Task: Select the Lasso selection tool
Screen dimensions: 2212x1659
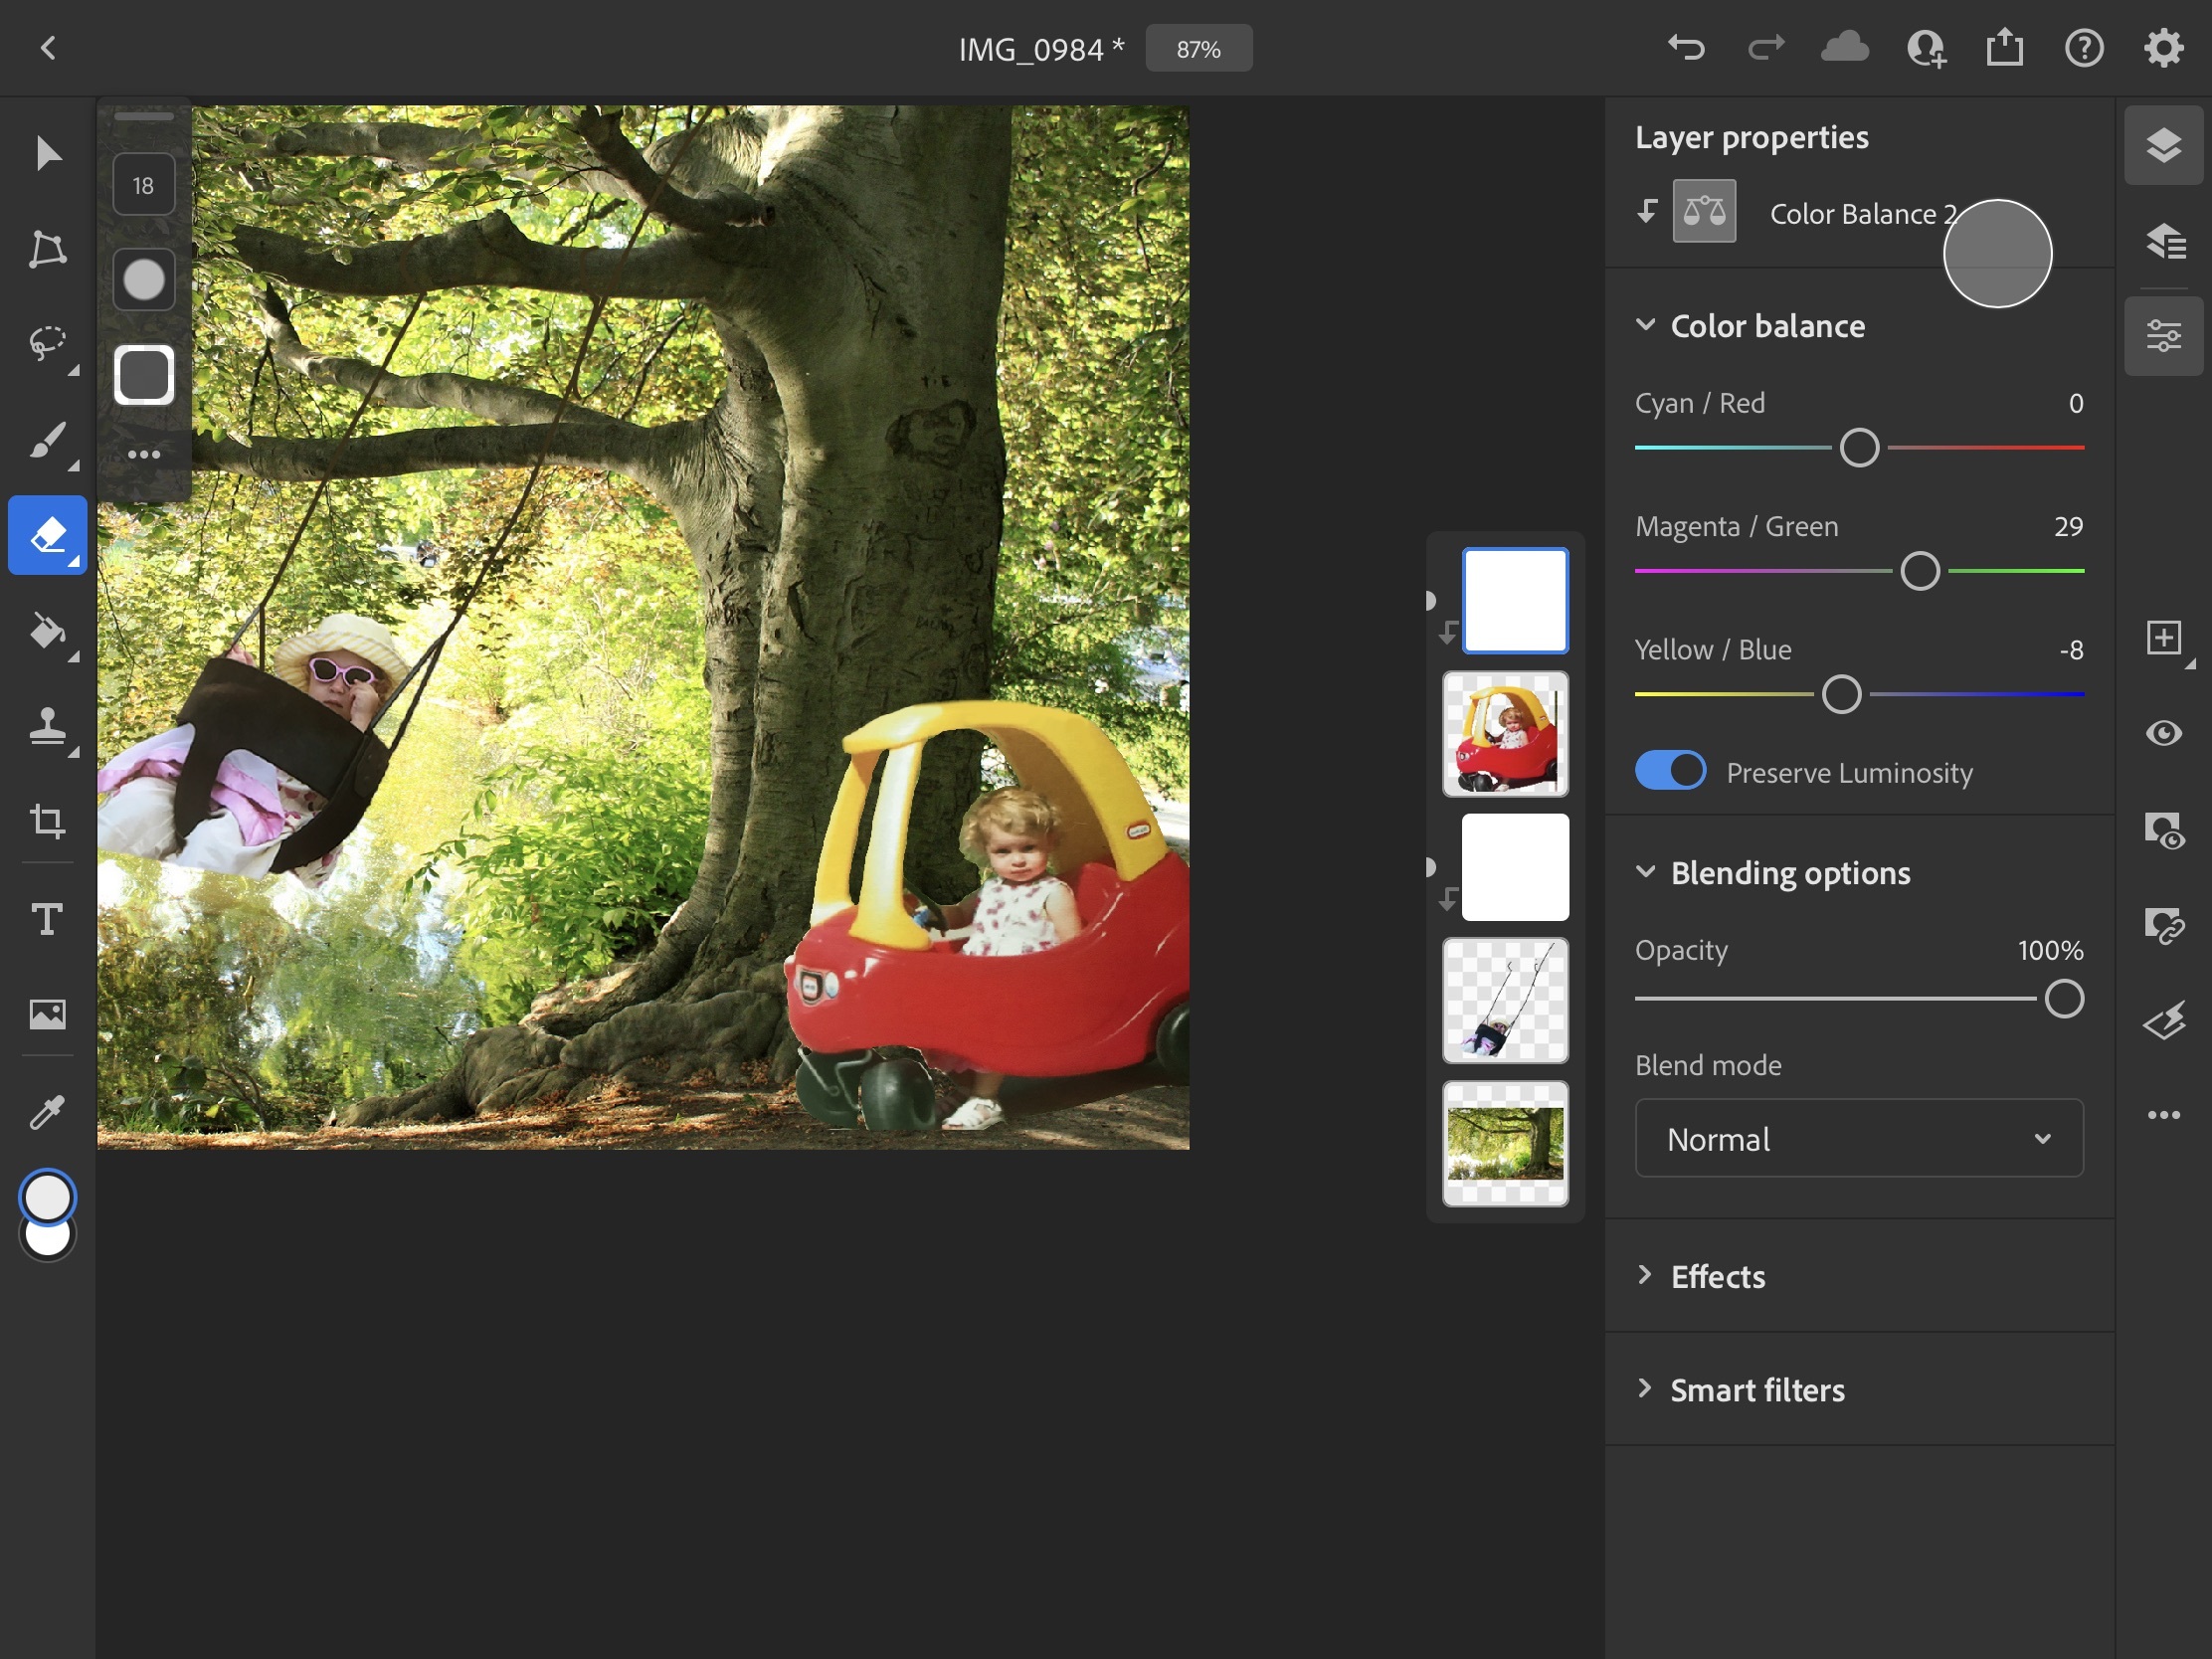Action: click(x=47, y=344)
